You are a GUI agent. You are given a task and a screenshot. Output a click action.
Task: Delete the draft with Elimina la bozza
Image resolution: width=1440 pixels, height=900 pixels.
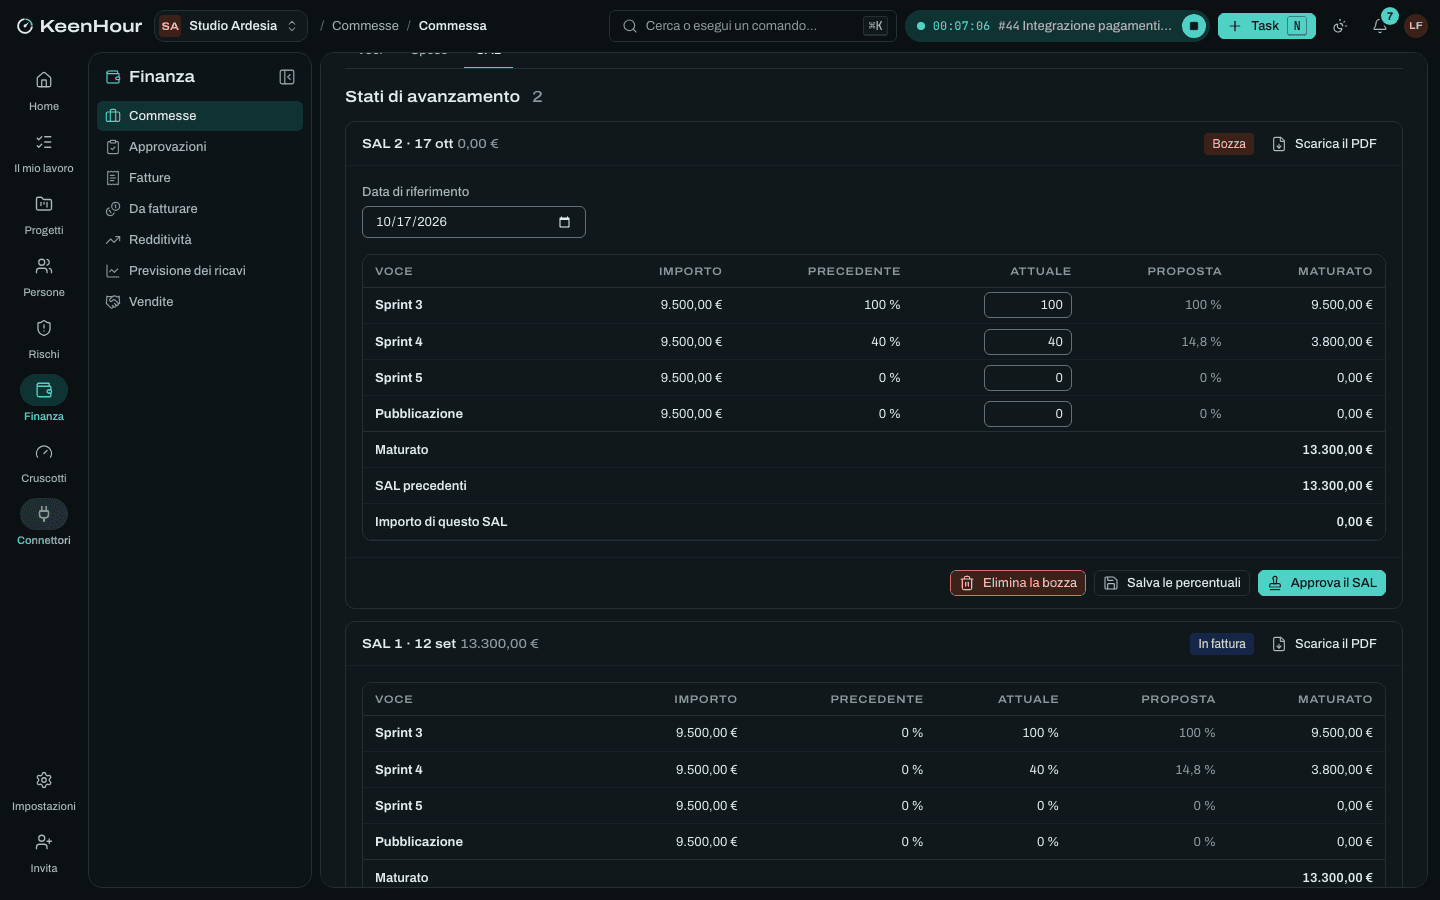(x=1018, y=583)
